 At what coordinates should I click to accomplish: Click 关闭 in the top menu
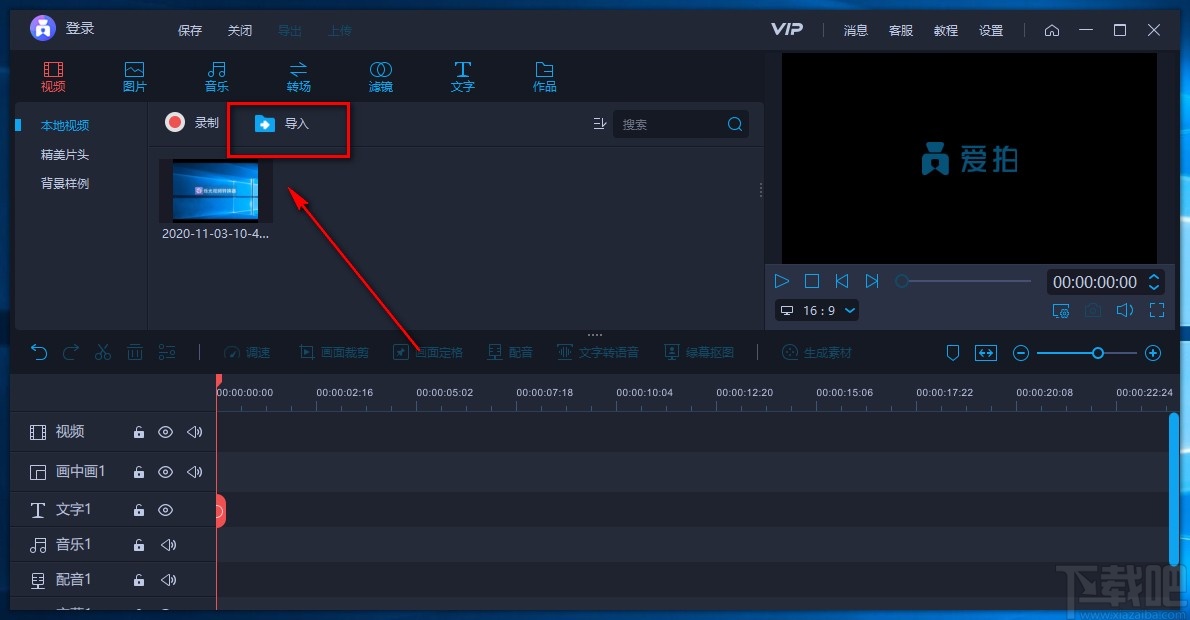click(x=240, y=30)
